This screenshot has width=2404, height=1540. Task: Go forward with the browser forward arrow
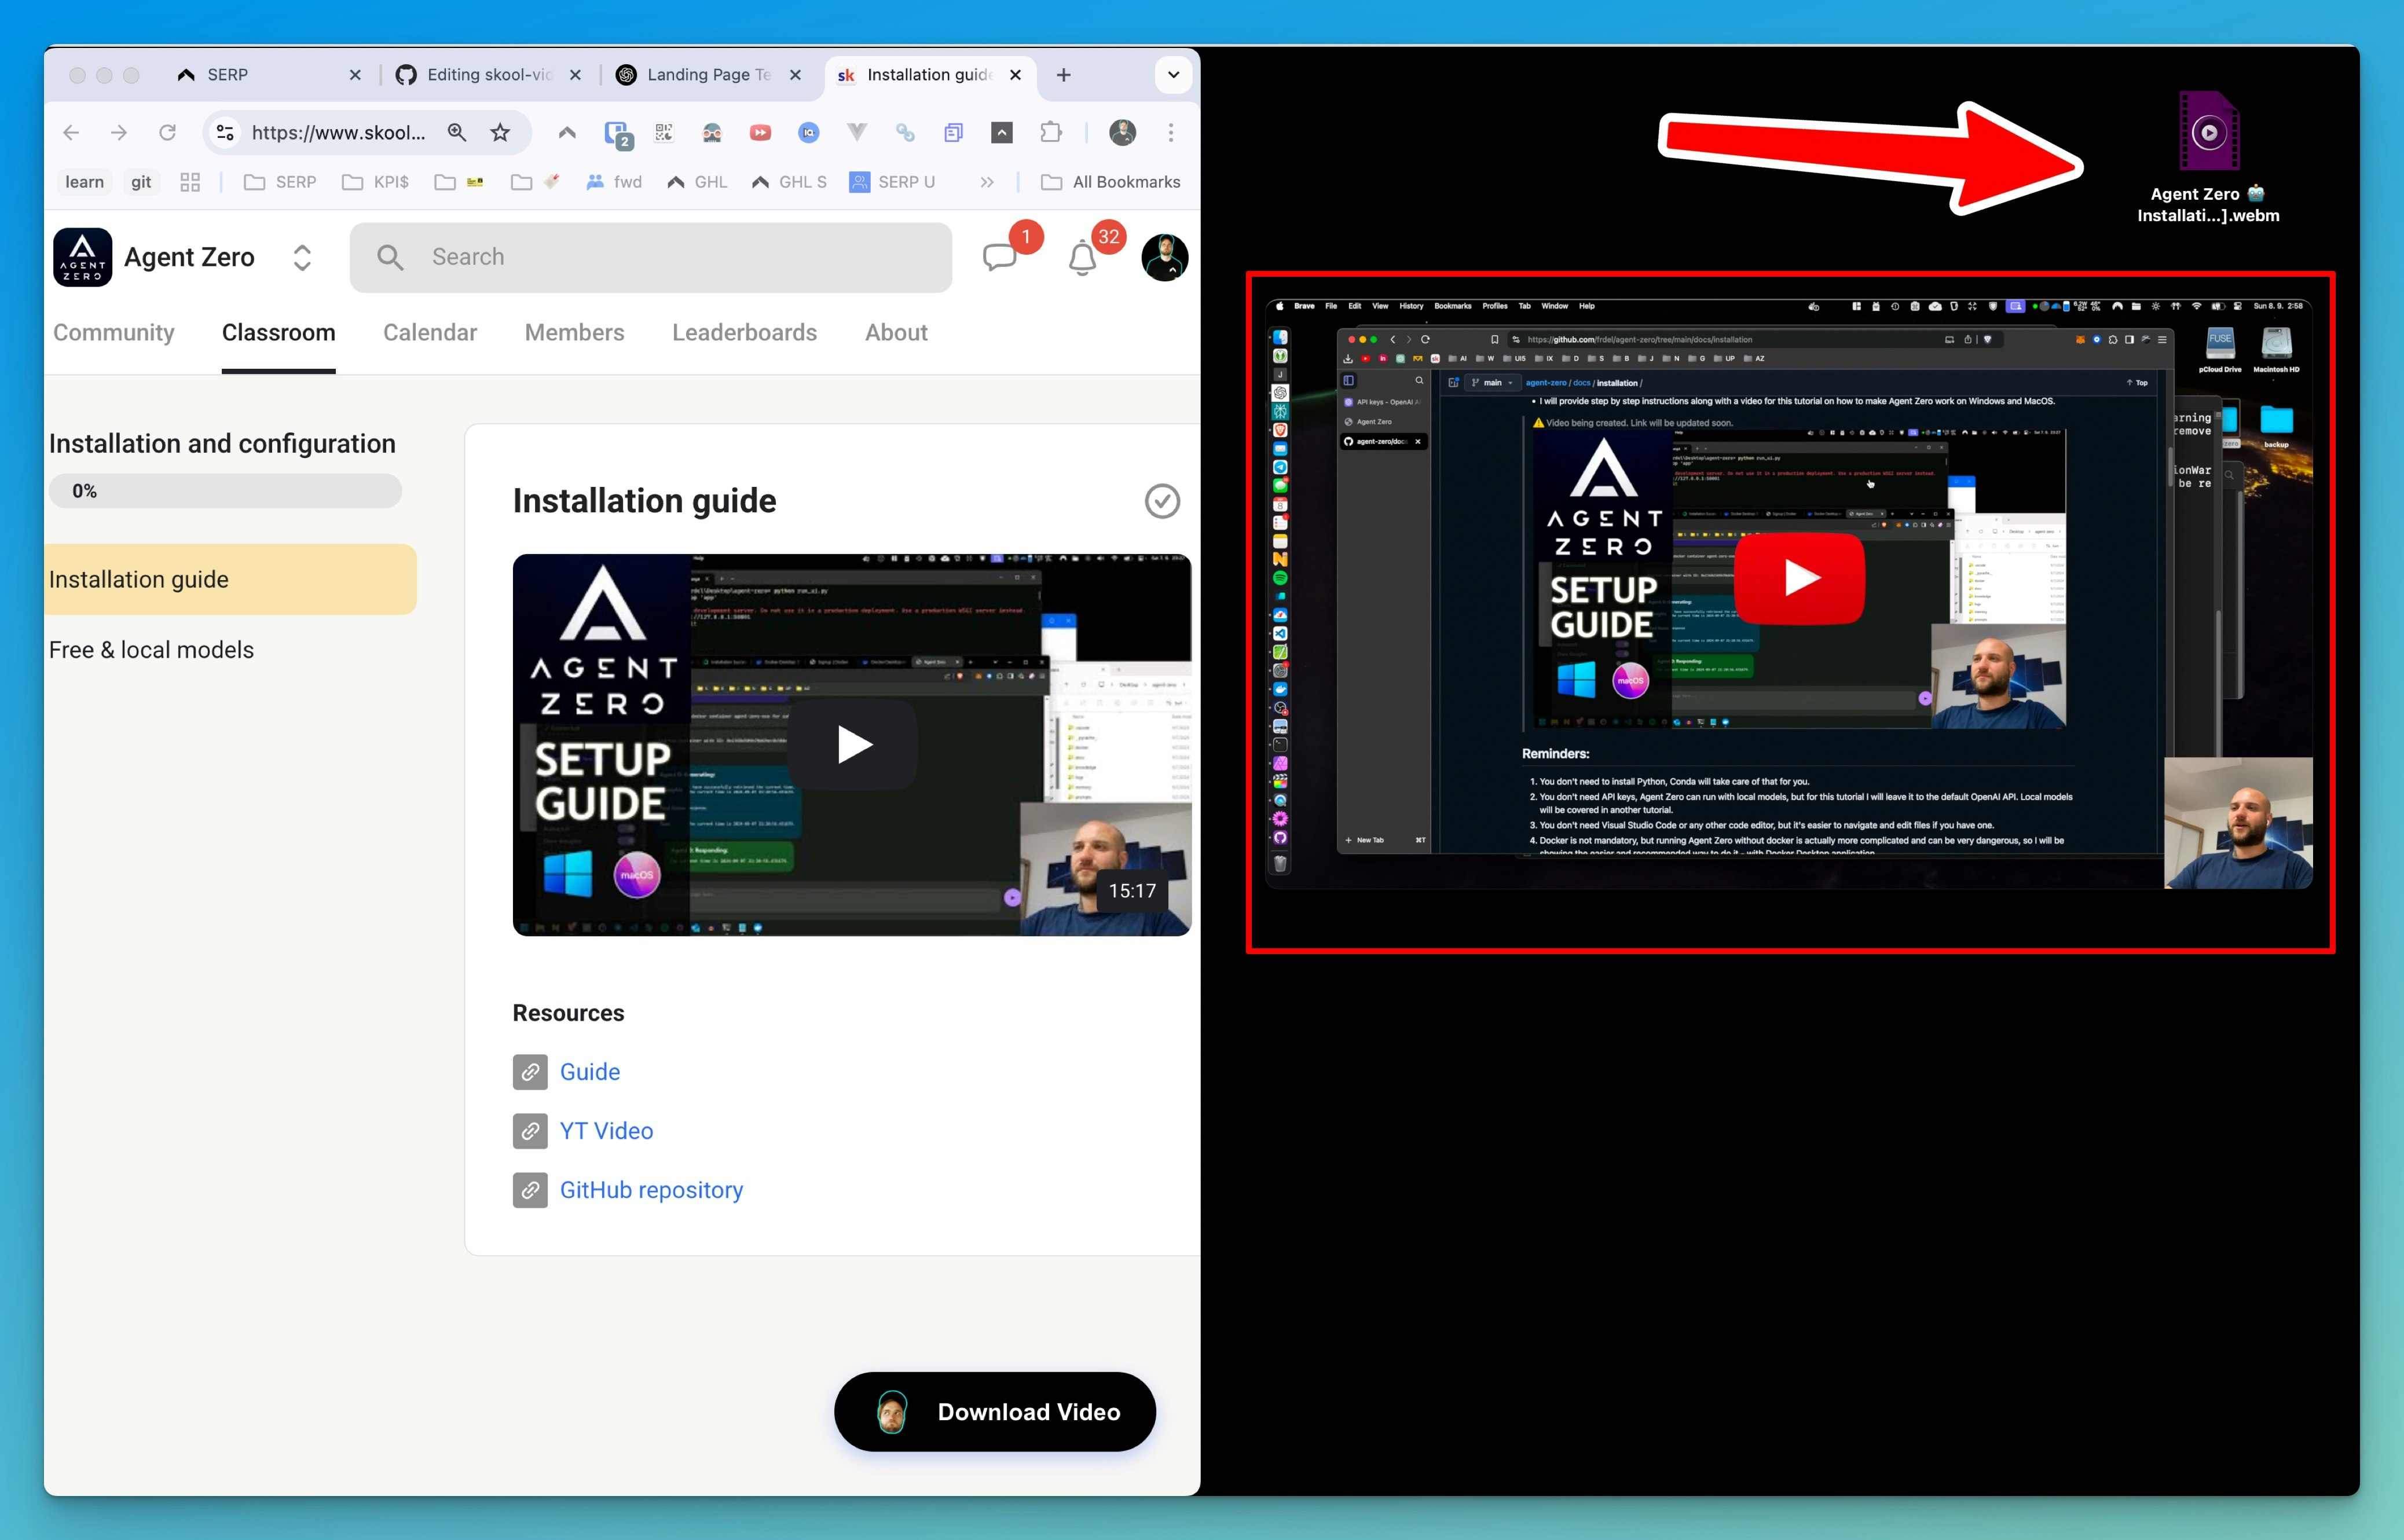119,132
